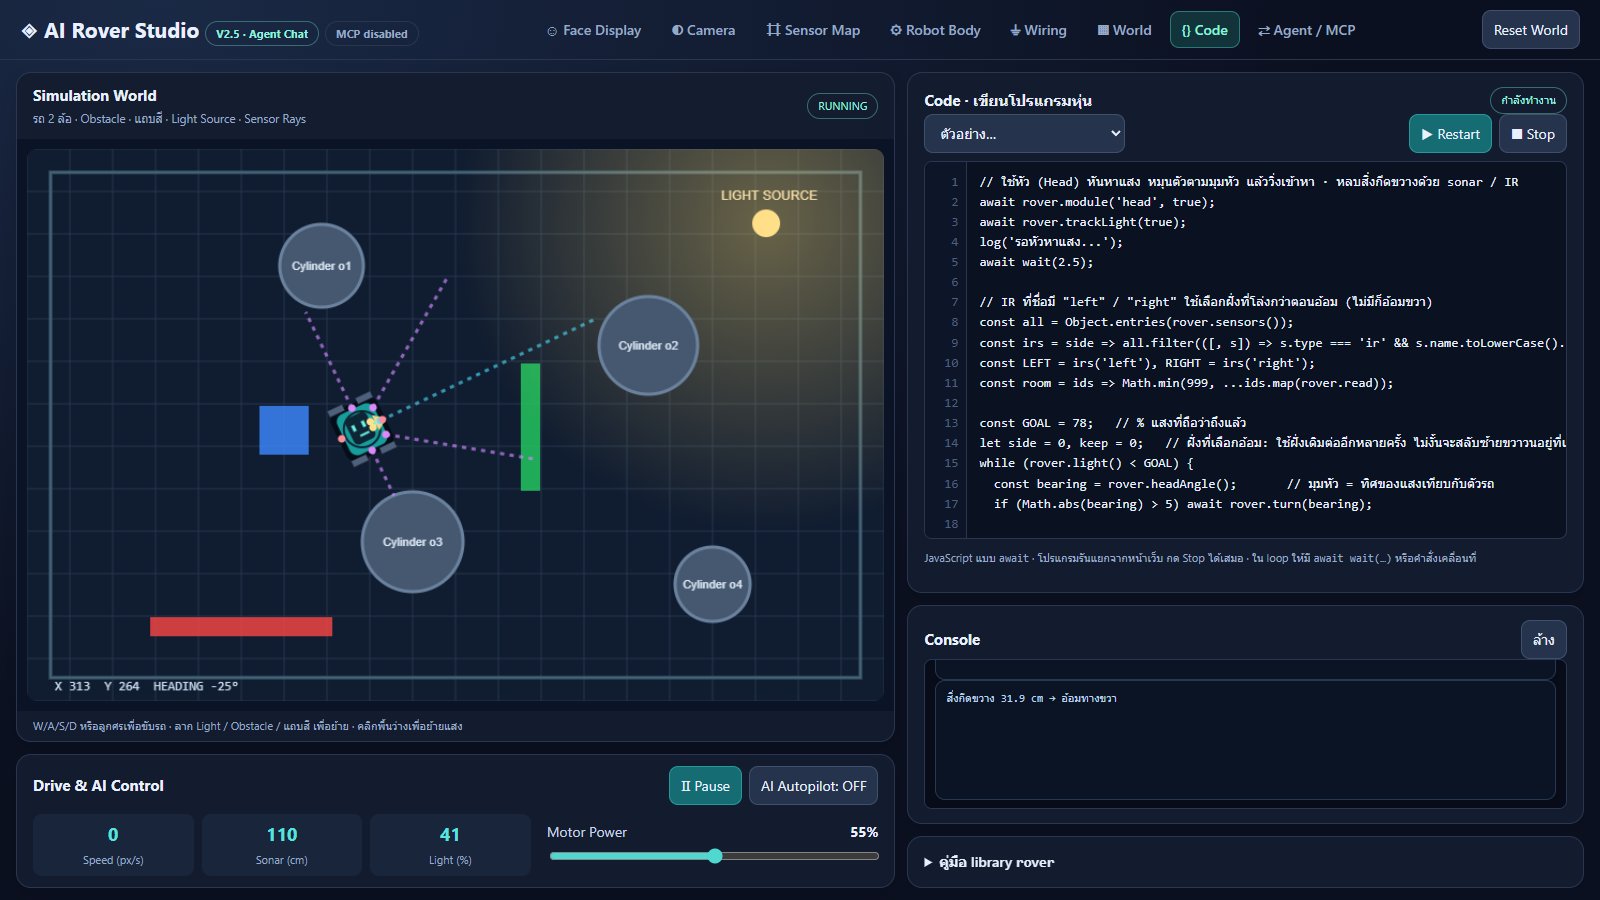Go to the Wiring tab
1600x900 pixels.
[x=1038, y=30]
